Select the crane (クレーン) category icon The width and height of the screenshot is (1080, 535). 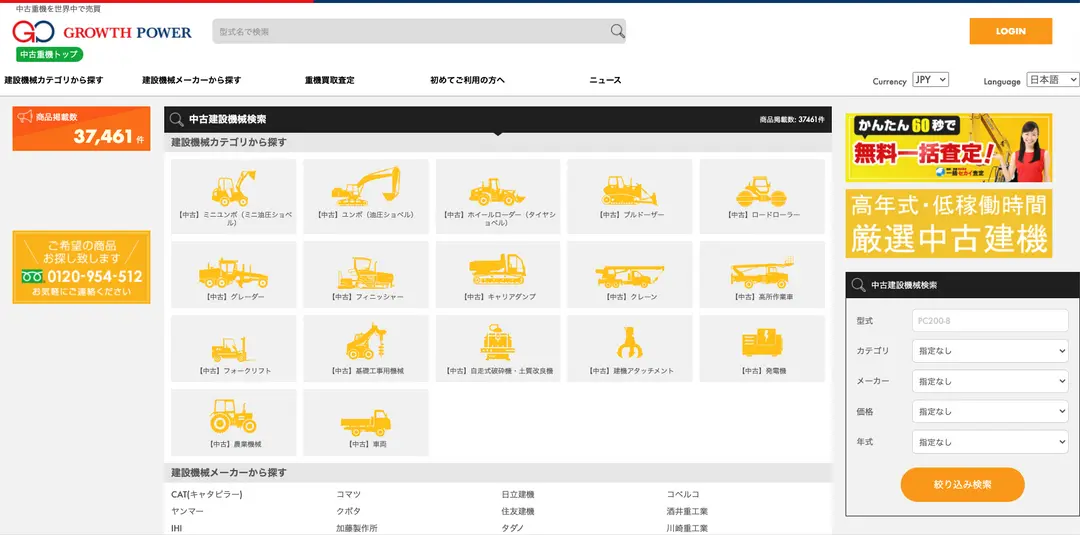[630, 275]
